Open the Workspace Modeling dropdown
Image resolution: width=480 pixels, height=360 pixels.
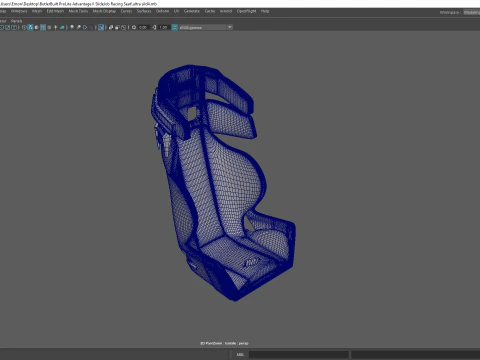pyautogui.click(x=471, y=12)
